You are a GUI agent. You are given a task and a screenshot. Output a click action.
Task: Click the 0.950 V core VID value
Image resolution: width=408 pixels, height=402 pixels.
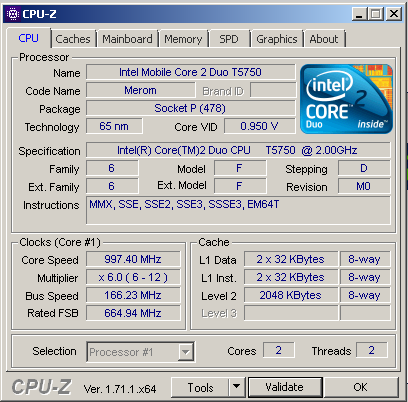point(260,126)
